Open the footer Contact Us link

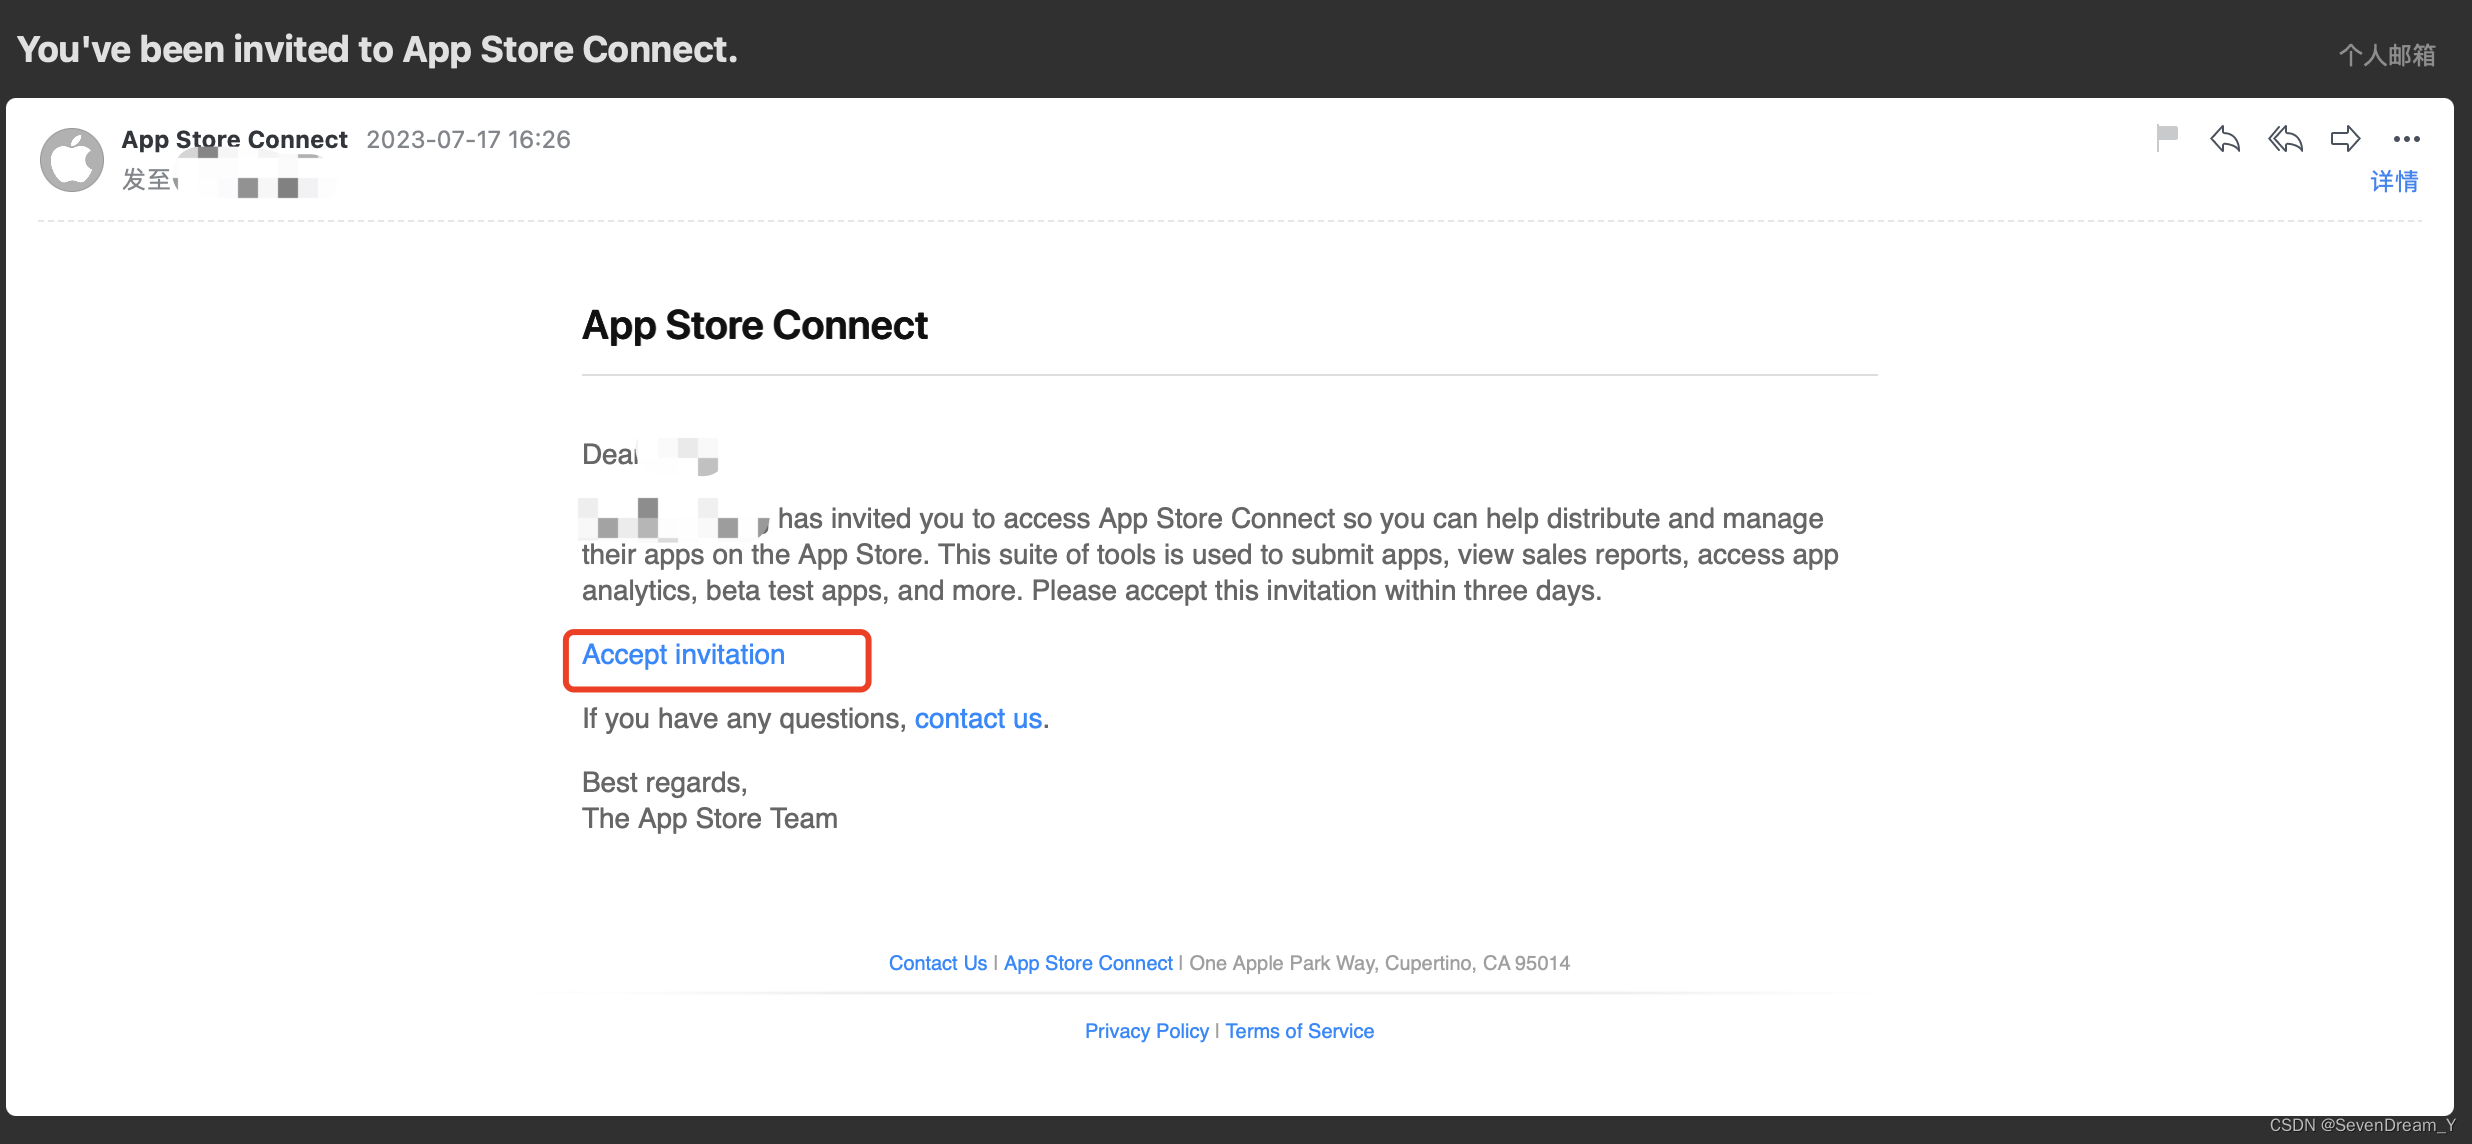pyautogui.click(x=937, y=963)
